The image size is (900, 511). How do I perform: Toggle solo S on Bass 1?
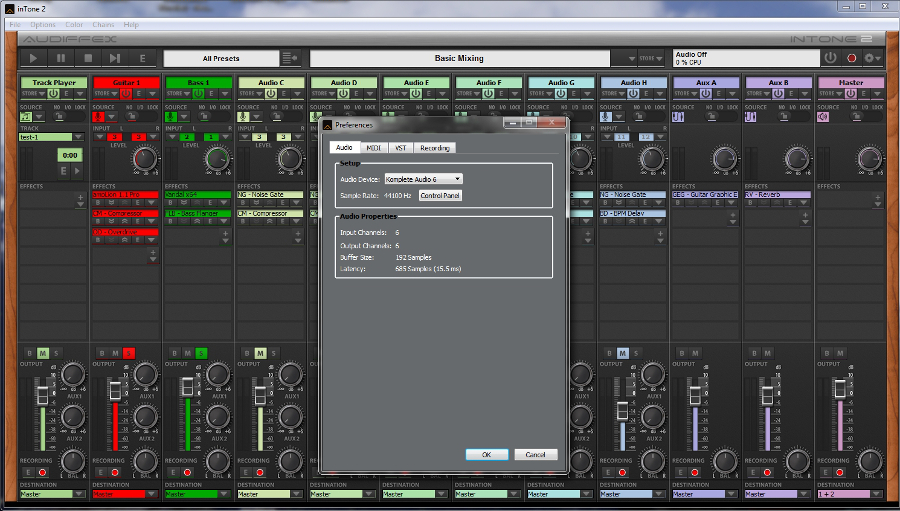(x=200, y=353)
